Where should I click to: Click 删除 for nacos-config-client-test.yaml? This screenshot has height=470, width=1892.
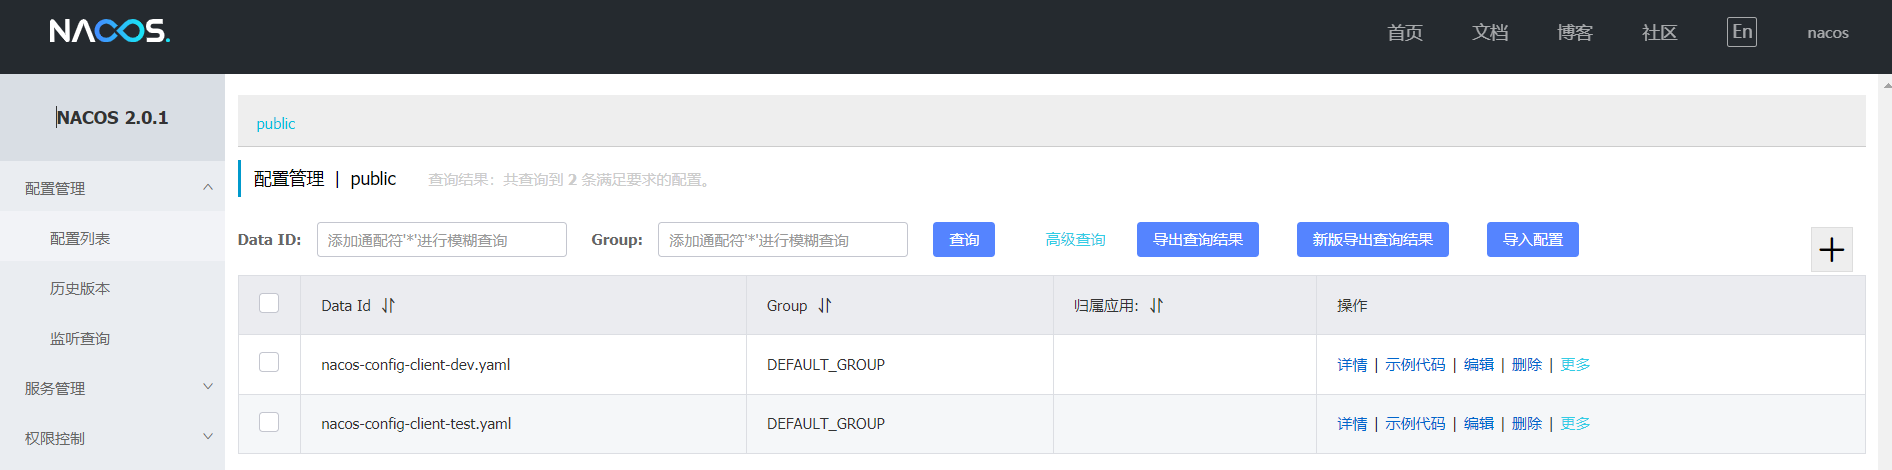click(1527, 424)
